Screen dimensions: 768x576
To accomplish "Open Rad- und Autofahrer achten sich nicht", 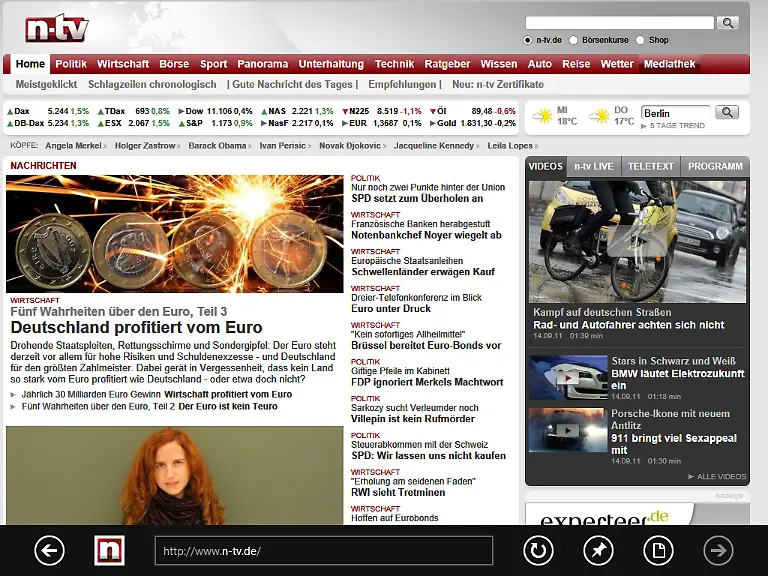I will pyautogui.click(x=628, y=325).
